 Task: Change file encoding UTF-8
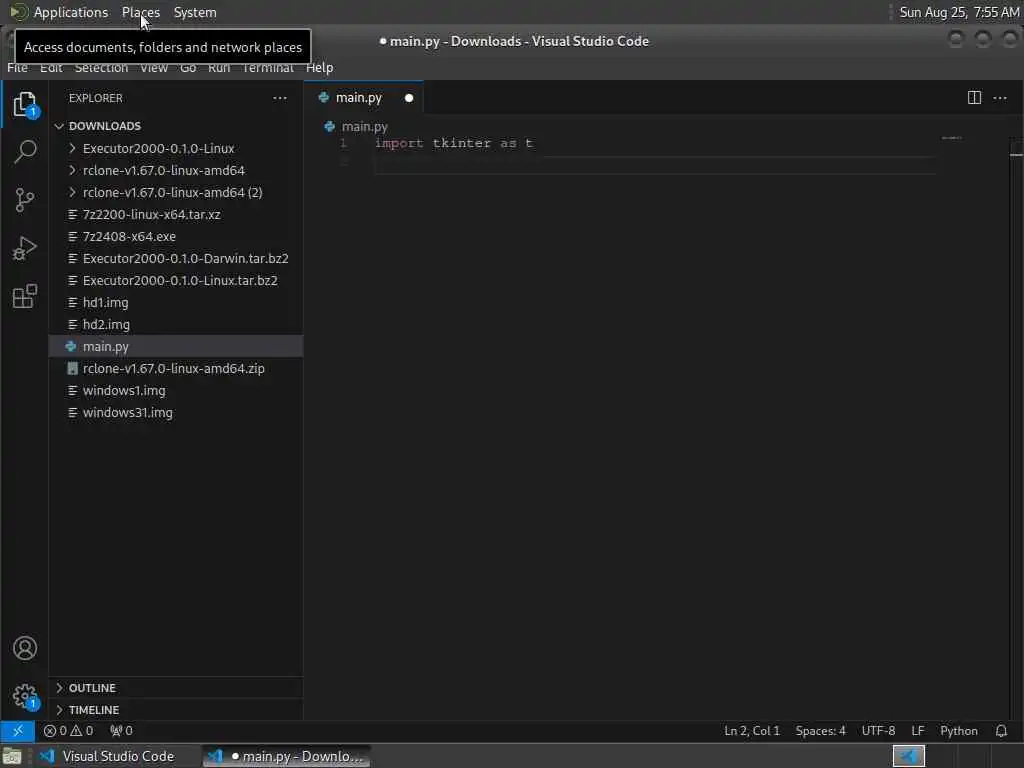(x=878, y=731)
